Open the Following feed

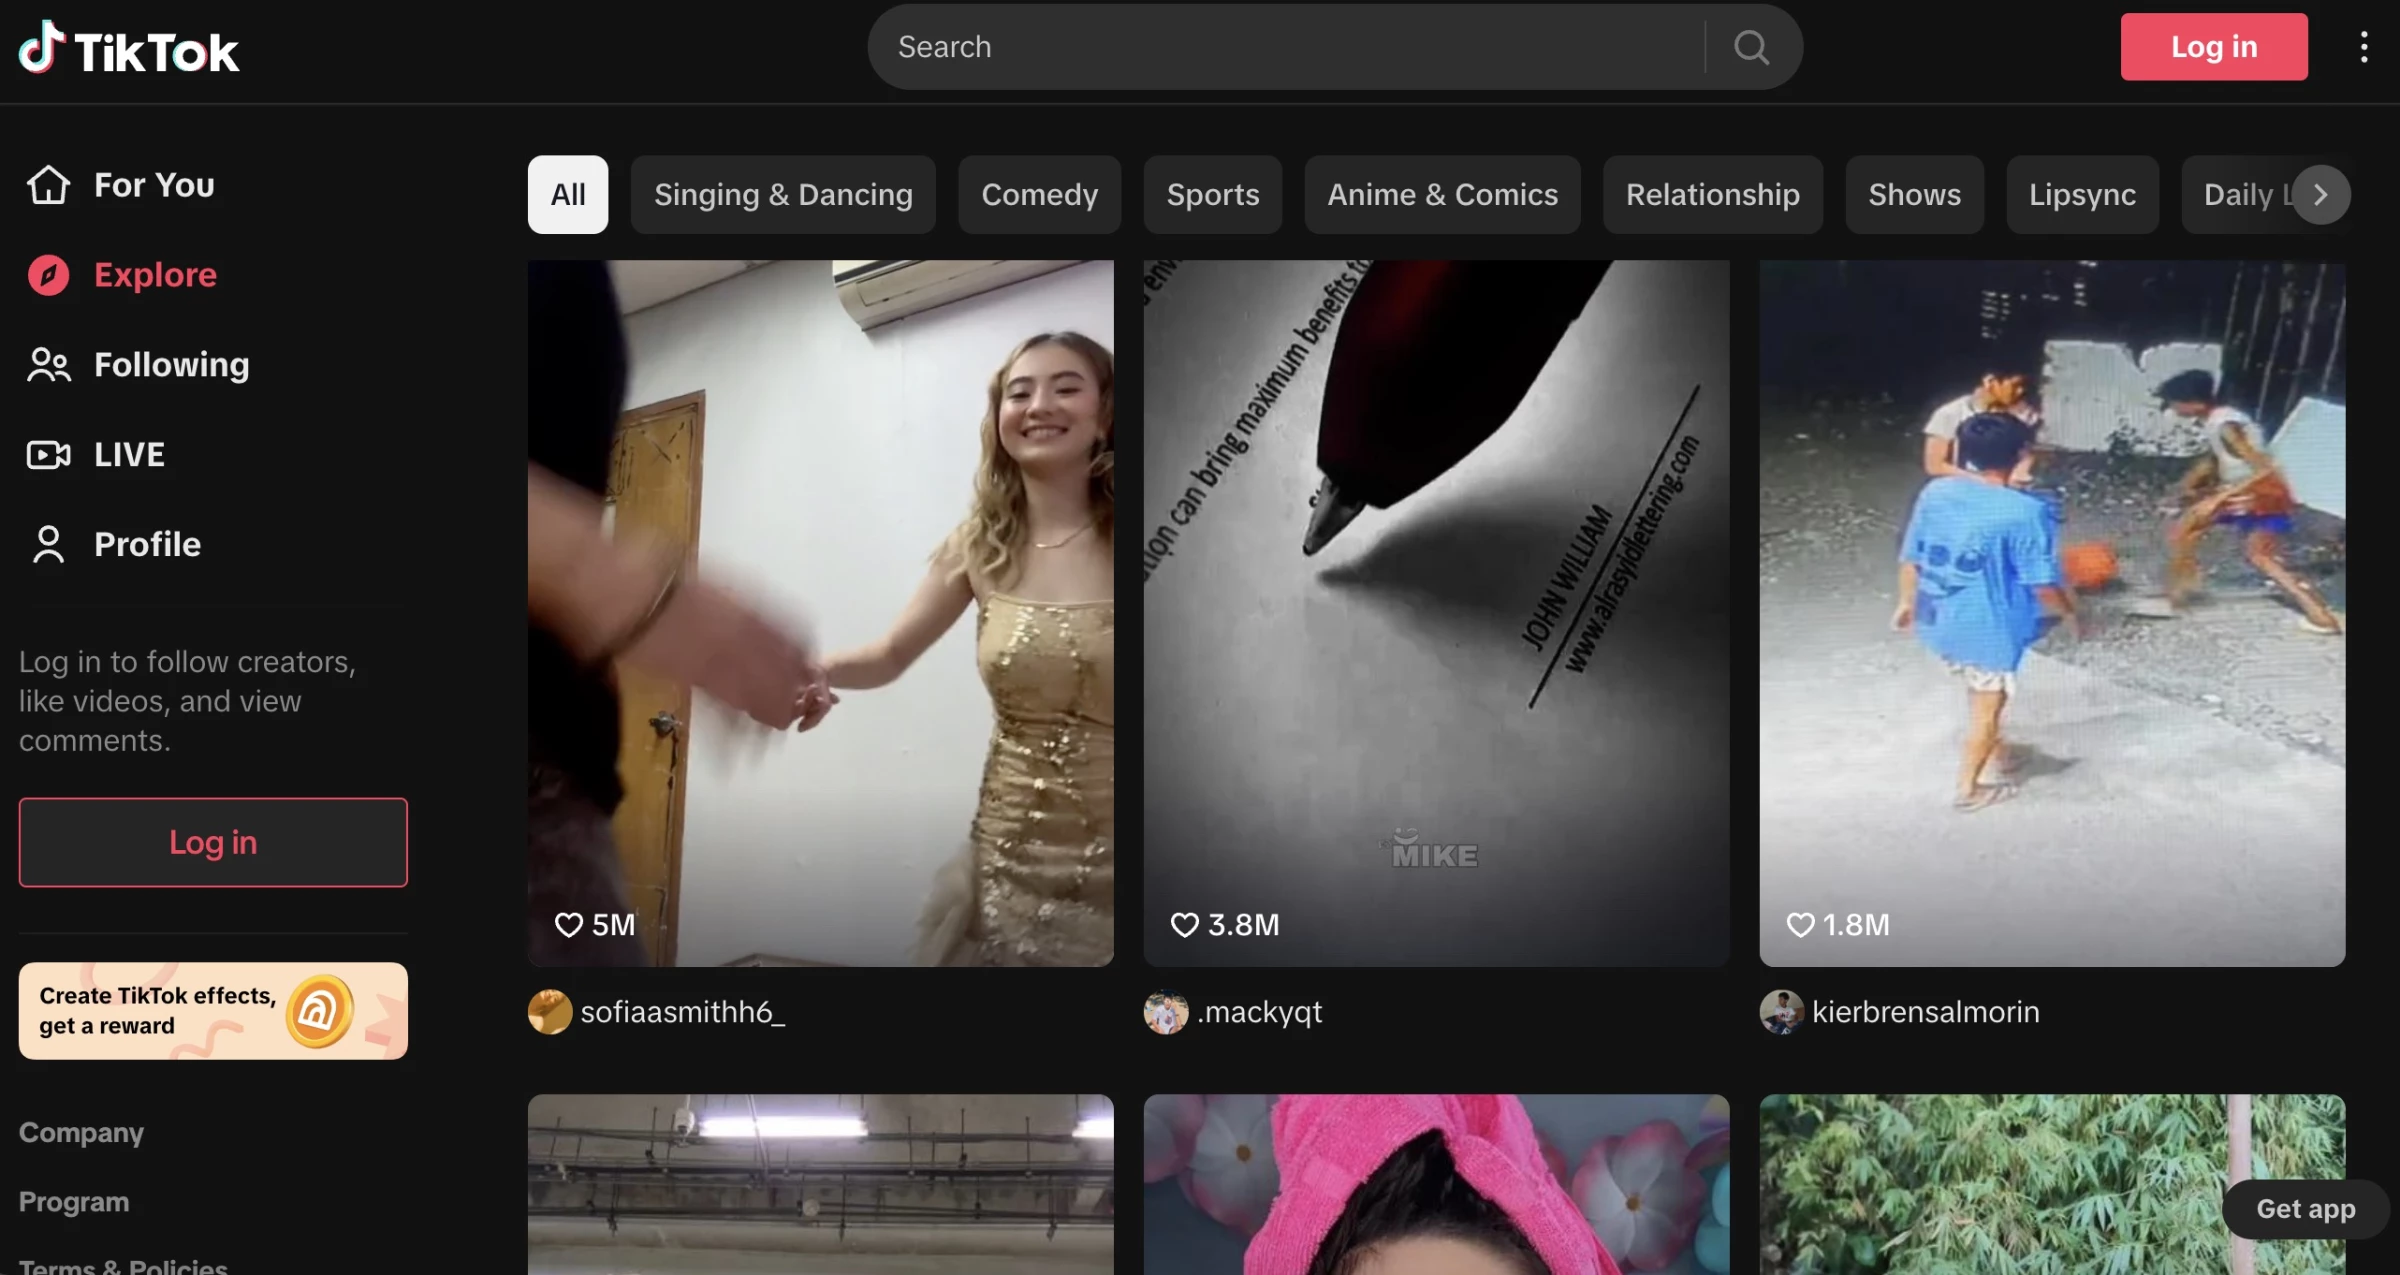tap(172, 365)
